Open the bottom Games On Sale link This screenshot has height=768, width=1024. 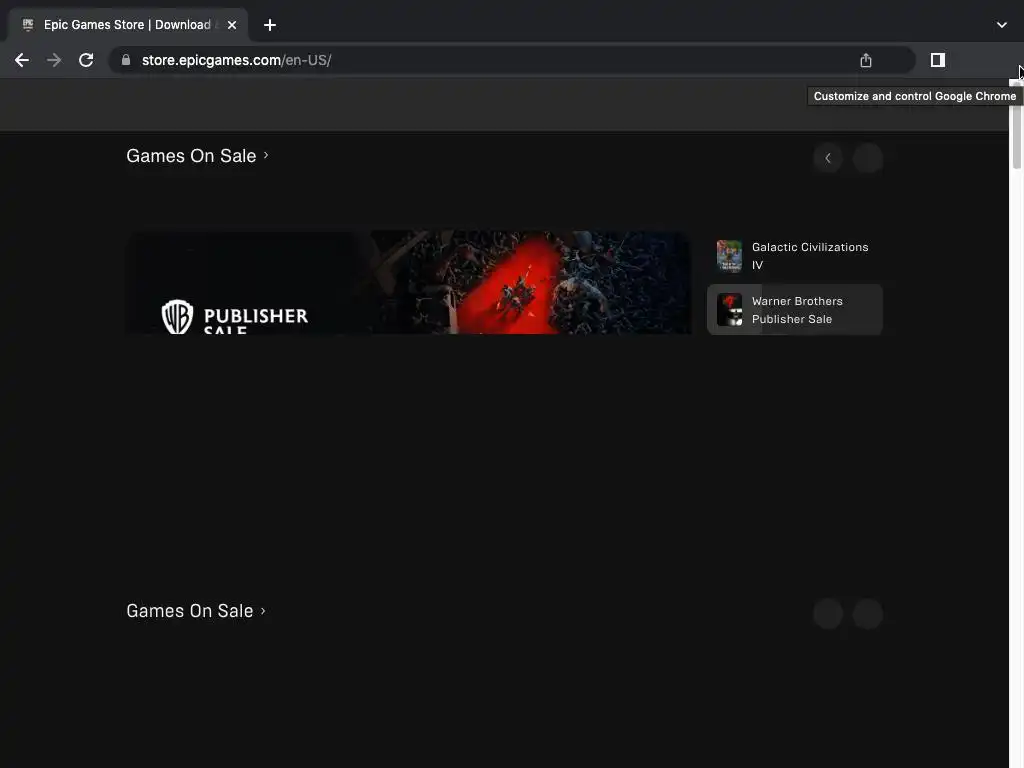[196, 611]
